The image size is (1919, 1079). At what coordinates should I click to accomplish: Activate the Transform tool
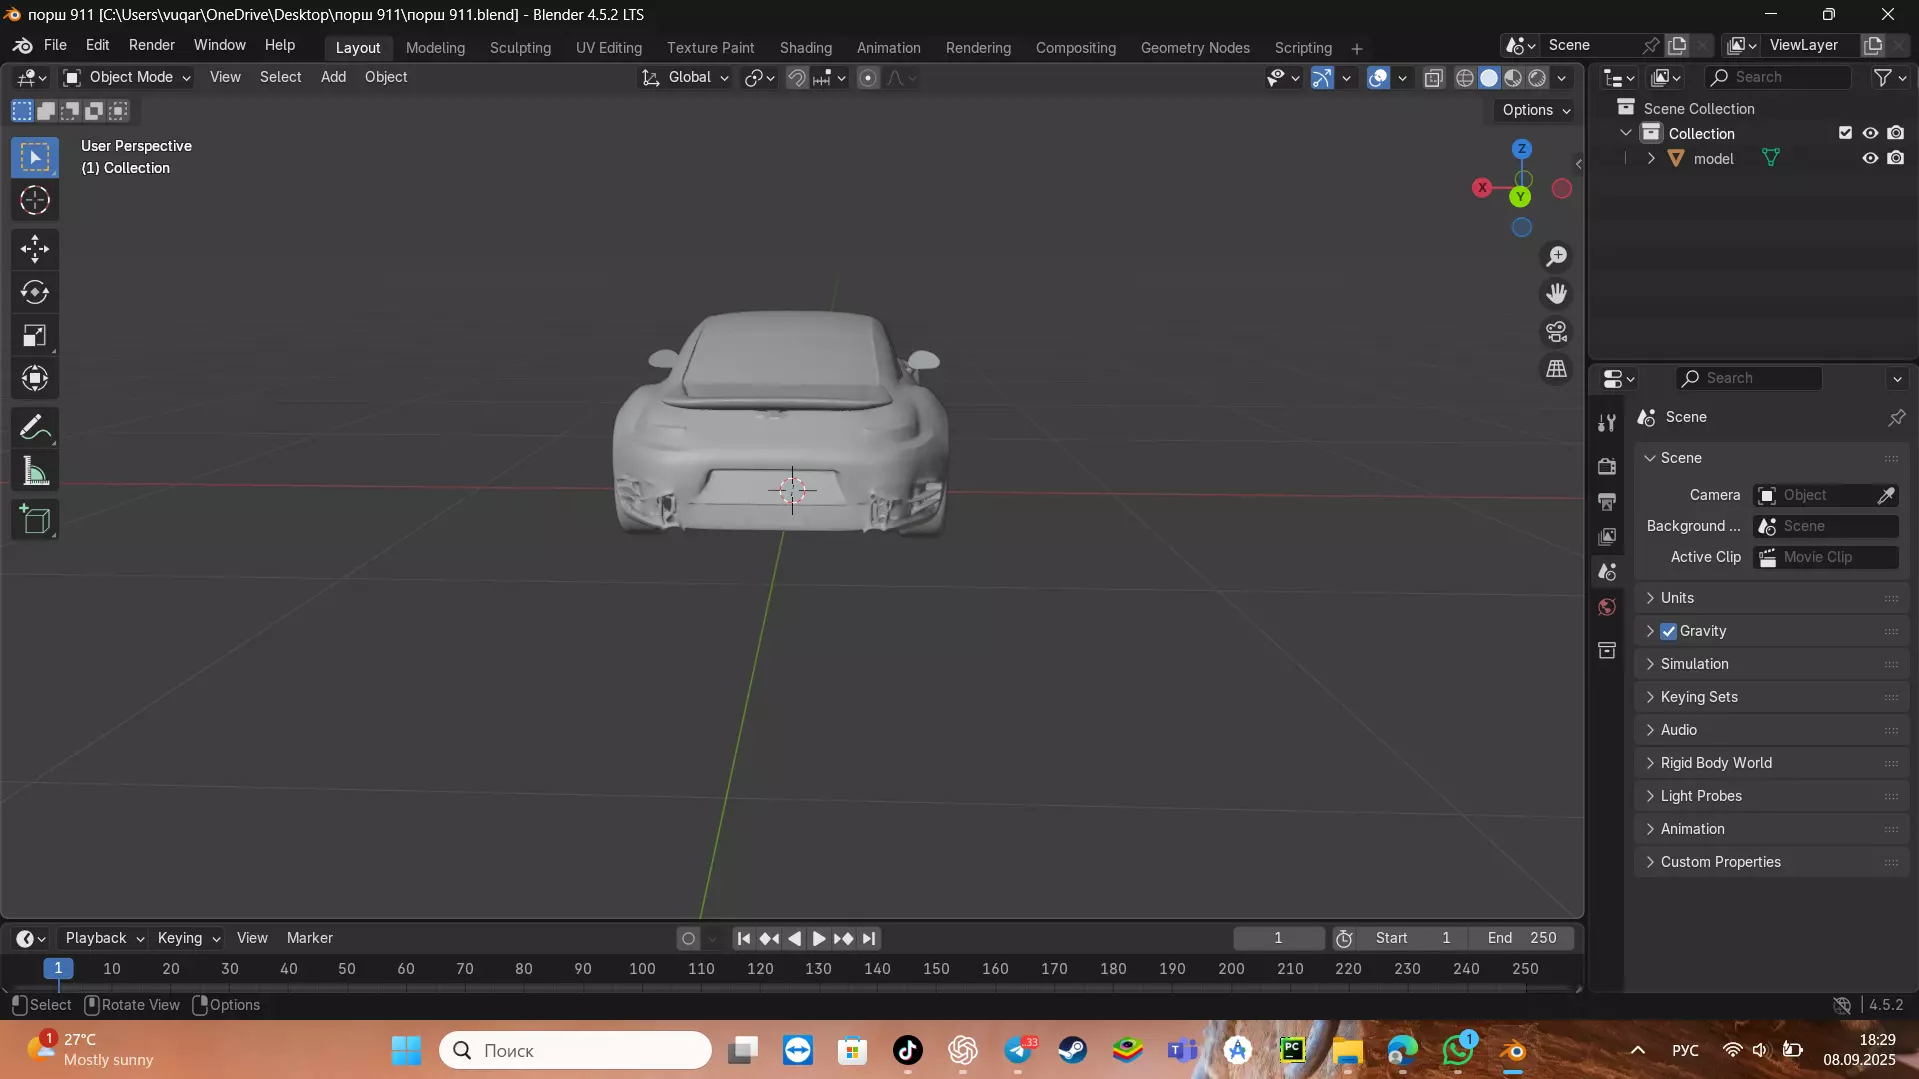point(35,379)
